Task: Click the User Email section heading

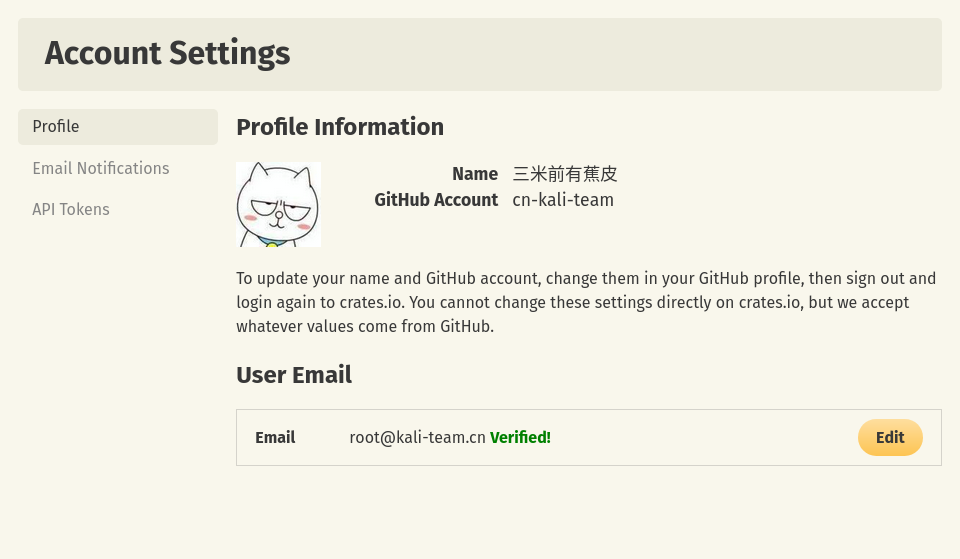Action: (294, 375)
